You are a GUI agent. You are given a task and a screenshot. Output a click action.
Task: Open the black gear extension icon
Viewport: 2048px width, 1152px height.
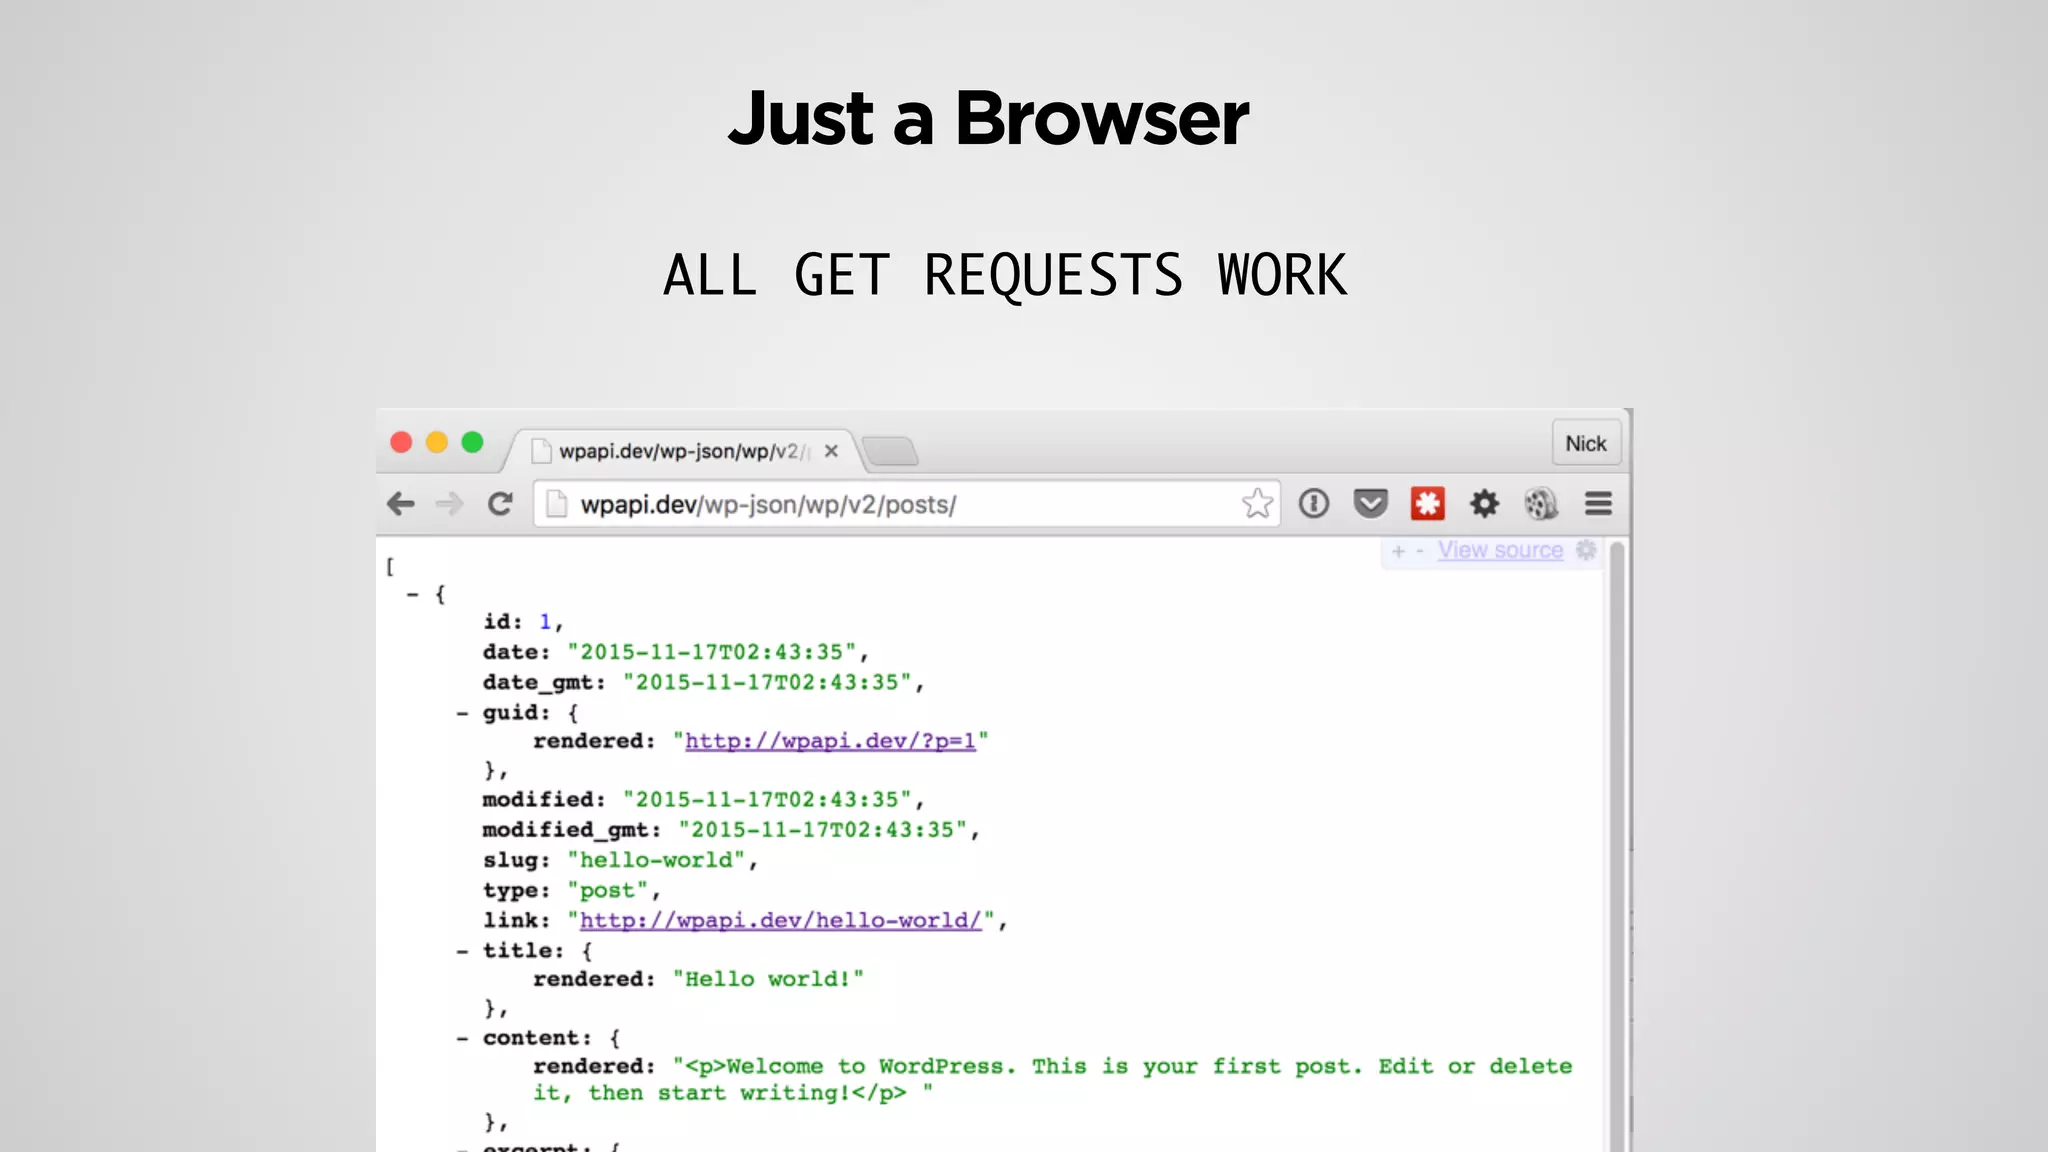point(1484,503)
